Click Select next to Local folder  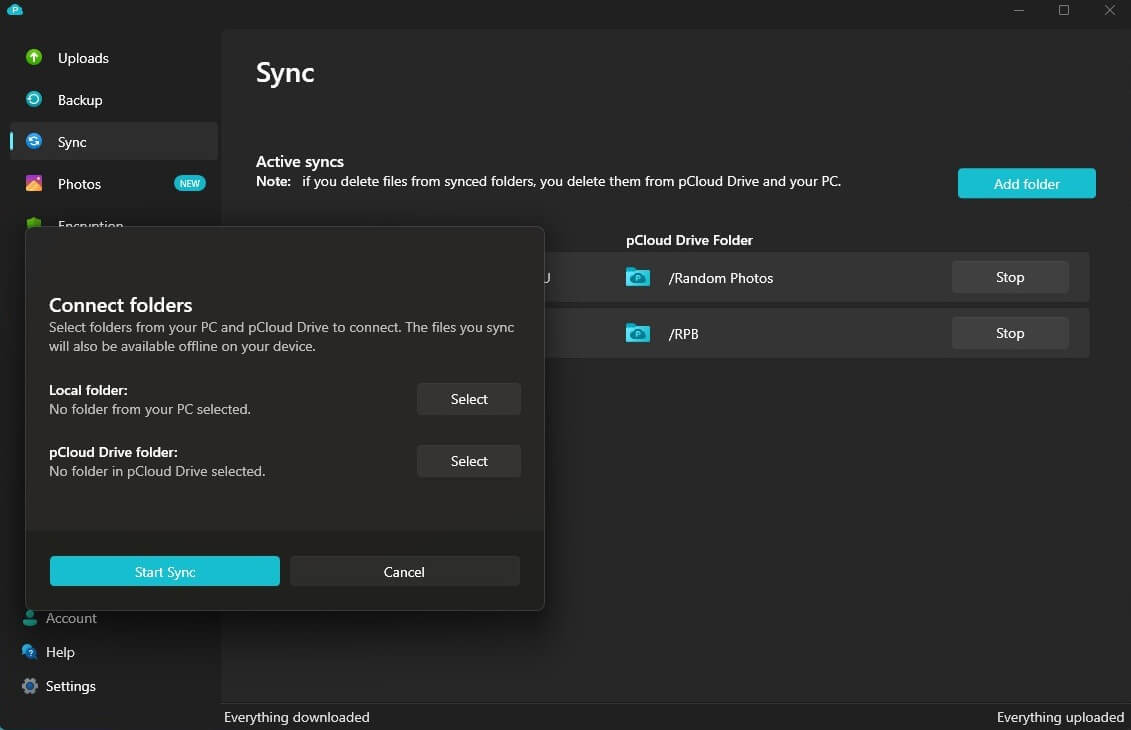[468, 398]
